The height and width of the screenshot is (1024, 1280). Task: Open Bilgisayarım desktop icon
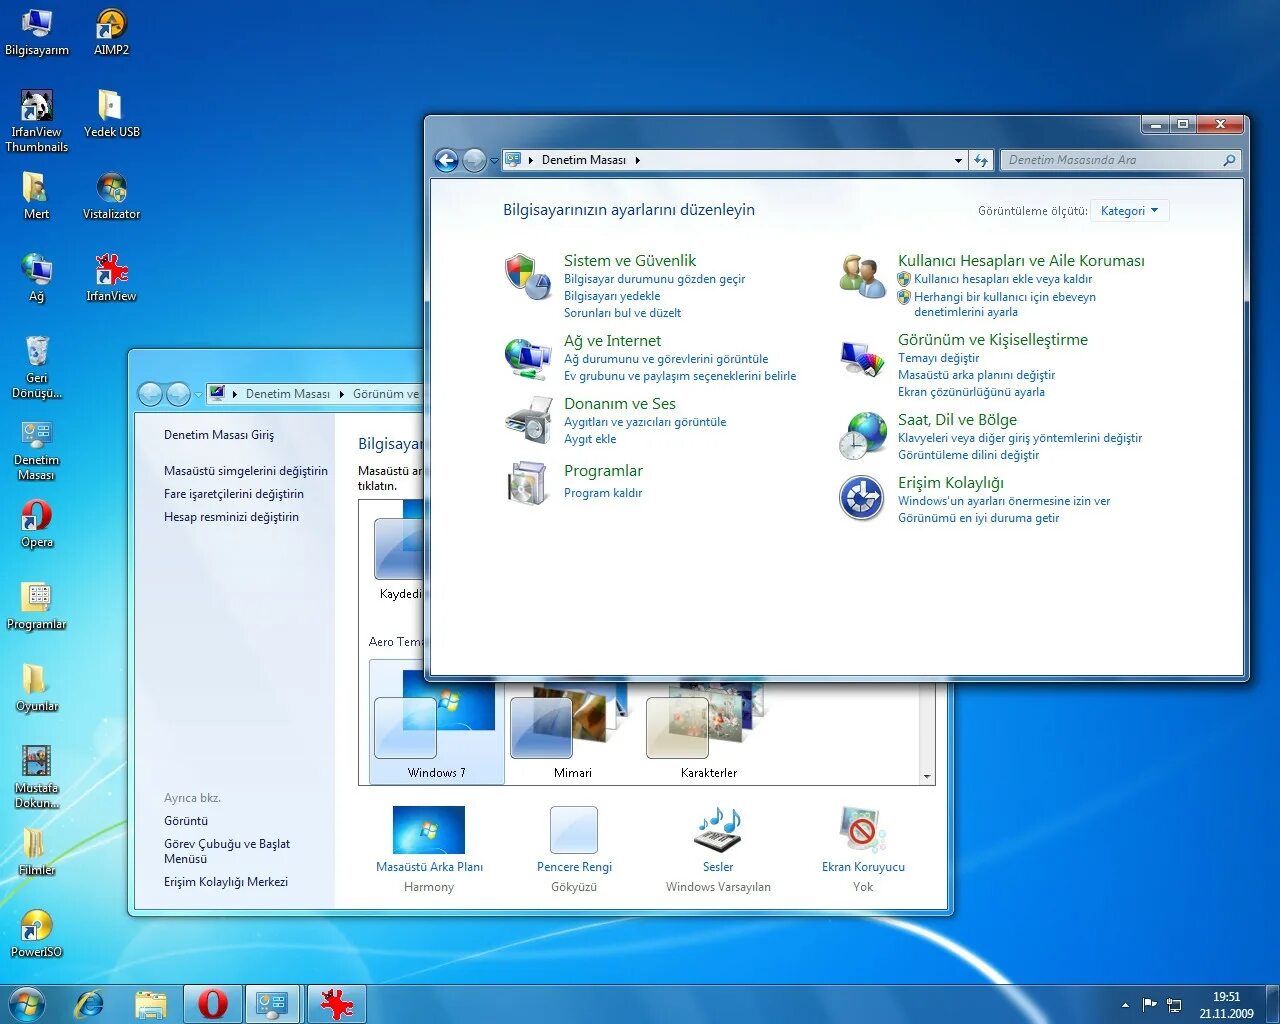(x=37, y=31)
